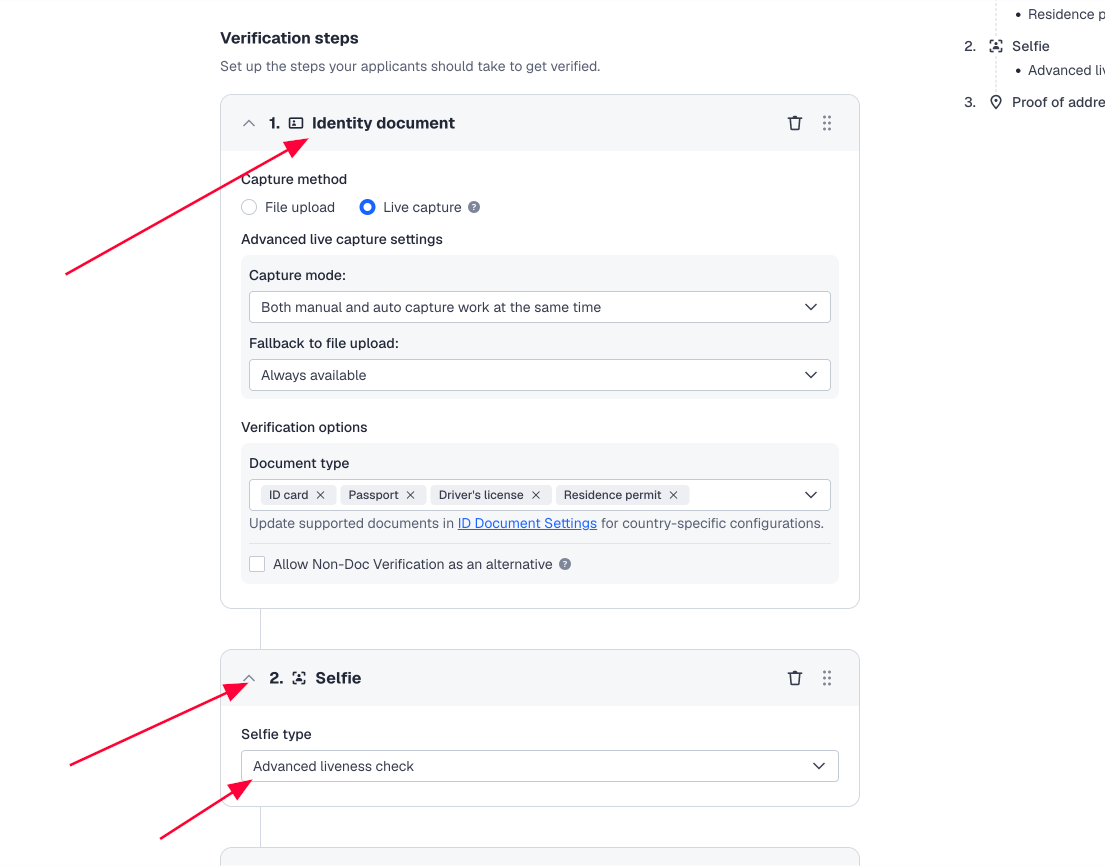Remove the Driver's license tag
The image size is (1105, 866).
click(x=536, y=495)
